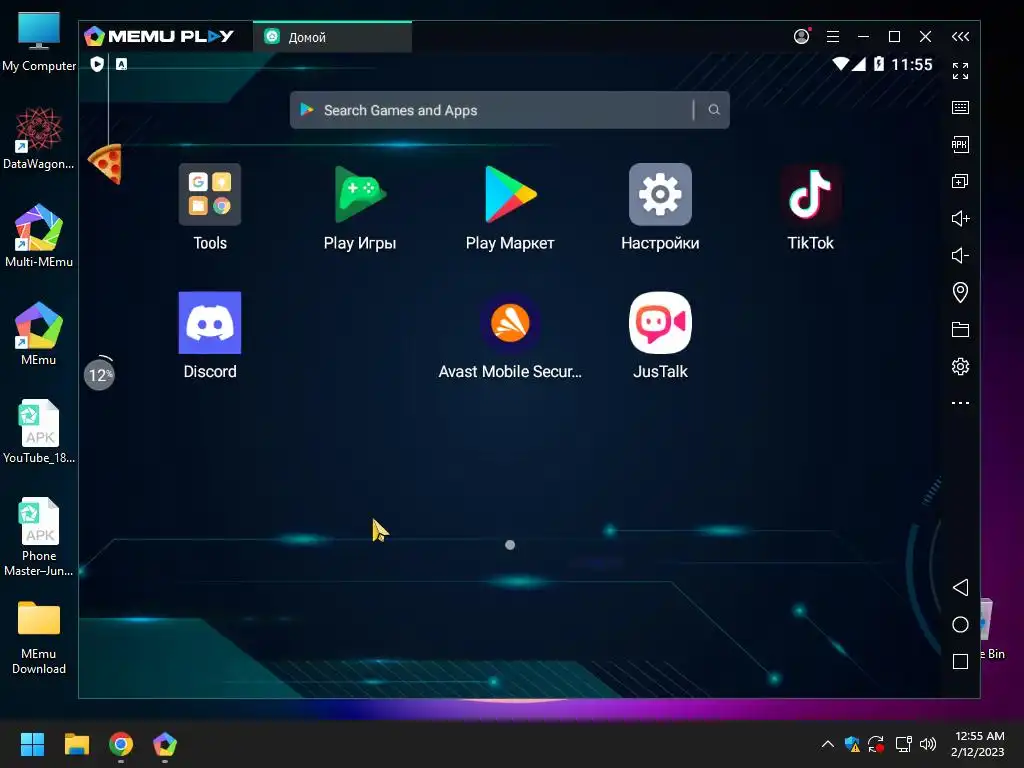Decrease volume with sidebar speaker minus
The height and width of the screenshot is (768, 1024).
click(x=960, y=255)
